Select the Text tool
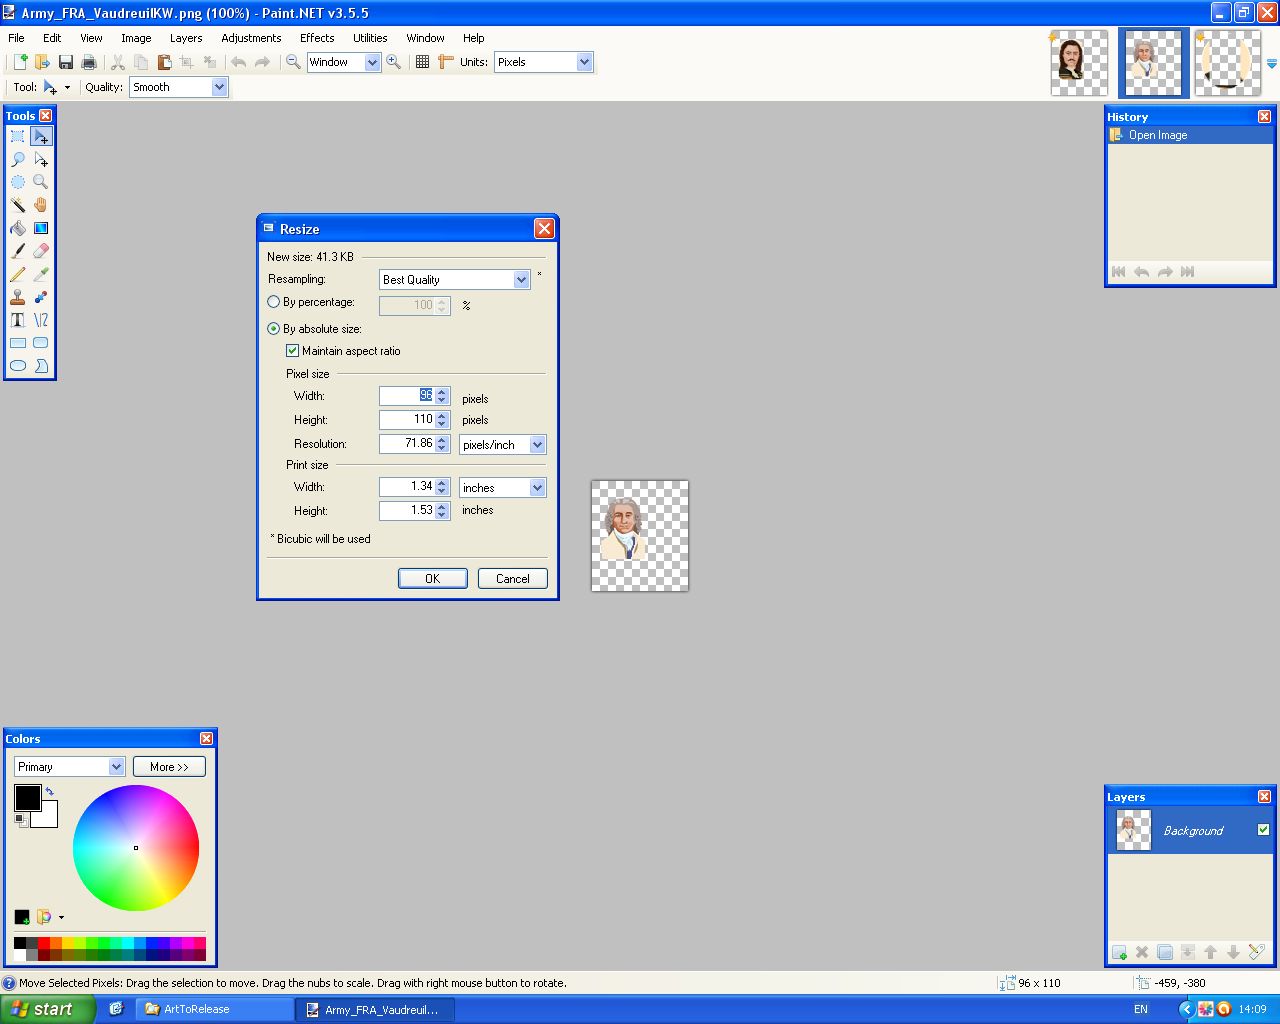1280x1024 pixels. point(18,320)
